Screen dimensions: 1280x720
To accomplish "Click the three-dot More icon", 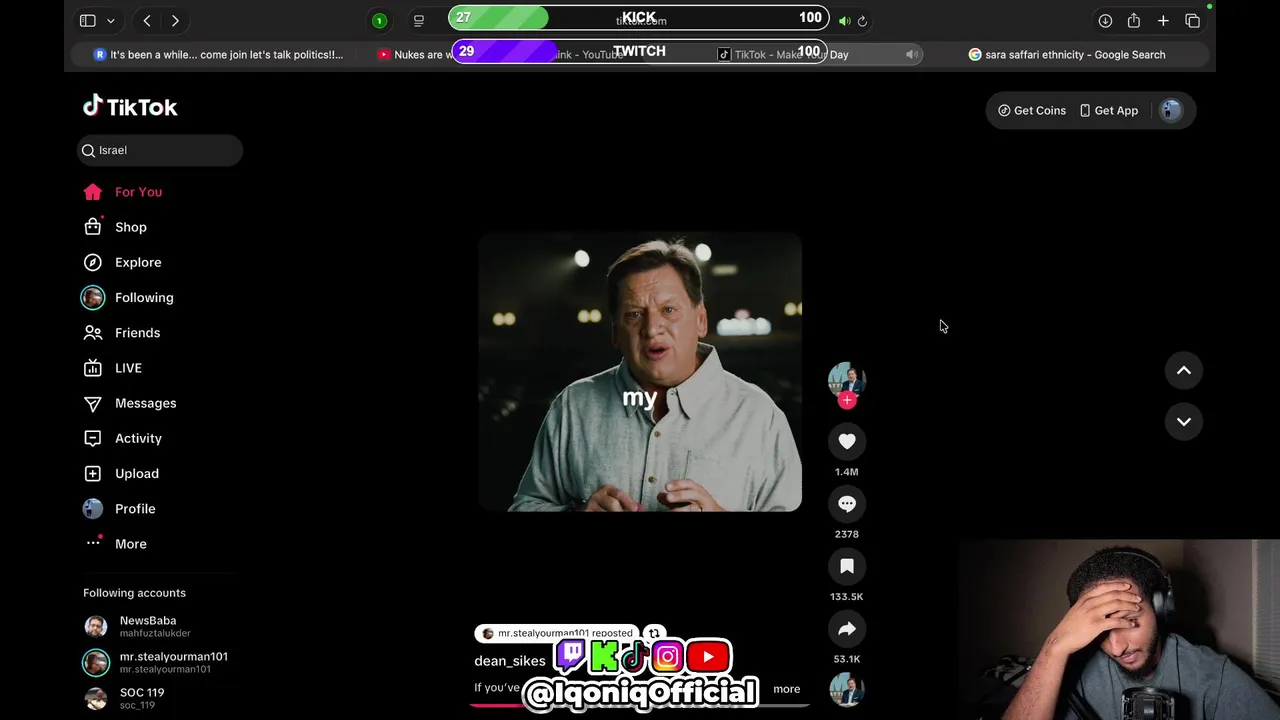I will (93, 543).
